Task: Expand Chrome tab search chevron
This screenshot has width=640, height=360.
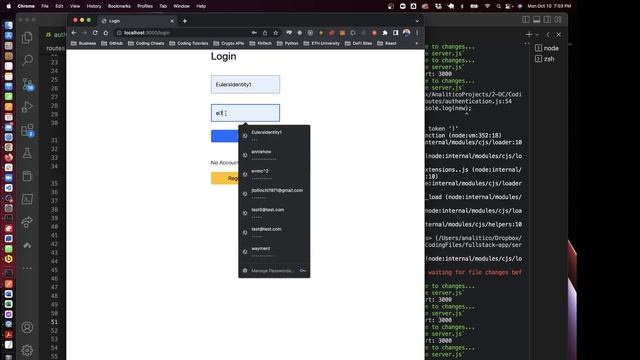Action: [x=417, y=21]
